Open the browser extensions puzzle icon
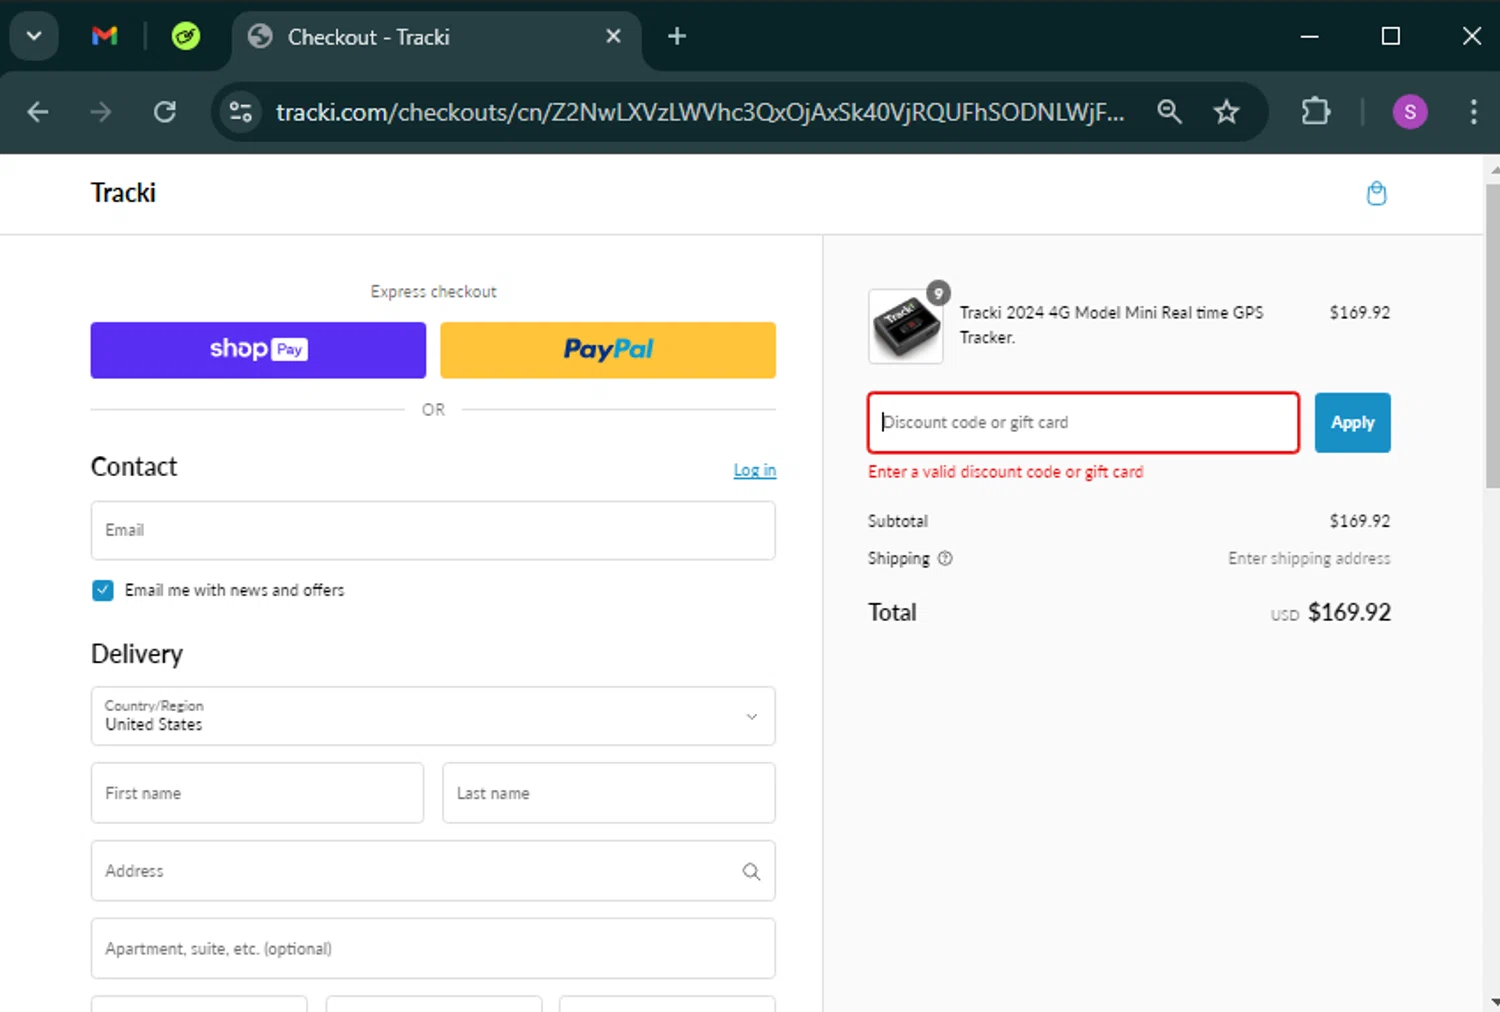 click(x=1316, y=112)
